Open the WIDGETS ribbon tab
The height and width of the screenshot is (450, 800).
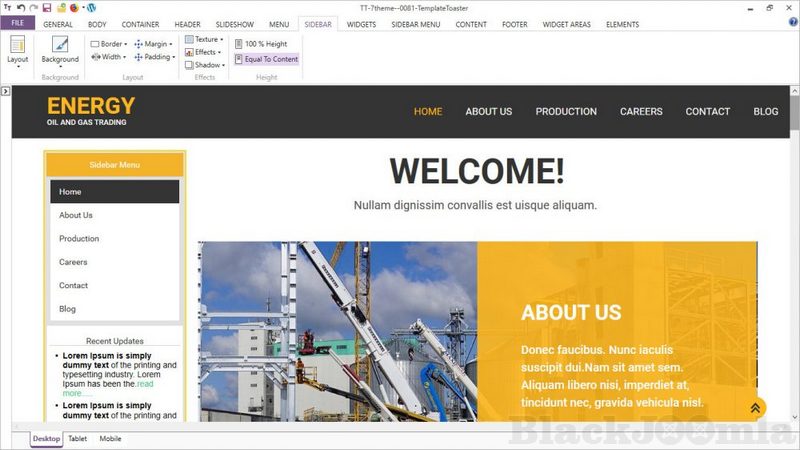[361, 24]
